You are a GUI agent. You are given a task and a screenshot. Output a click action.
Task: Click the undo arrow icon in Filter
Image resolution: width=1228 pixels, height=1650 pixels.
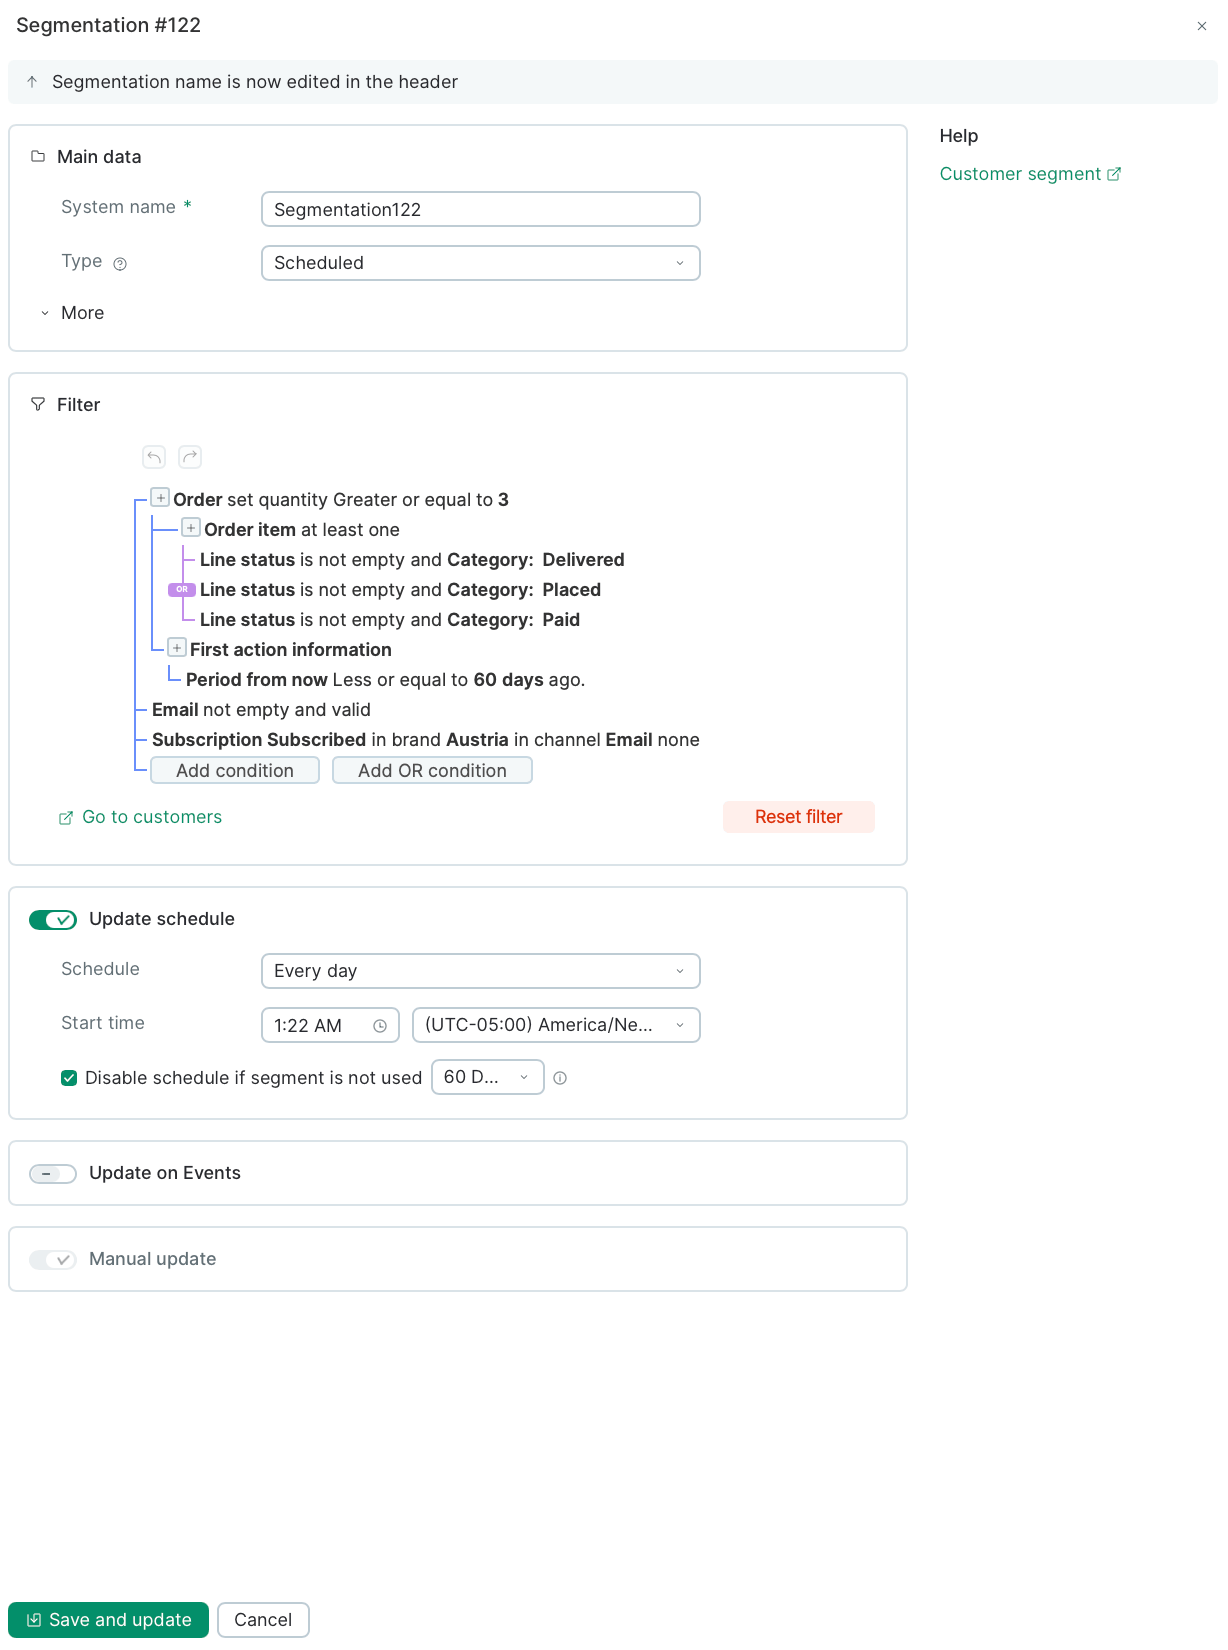[x=154, y=457]
